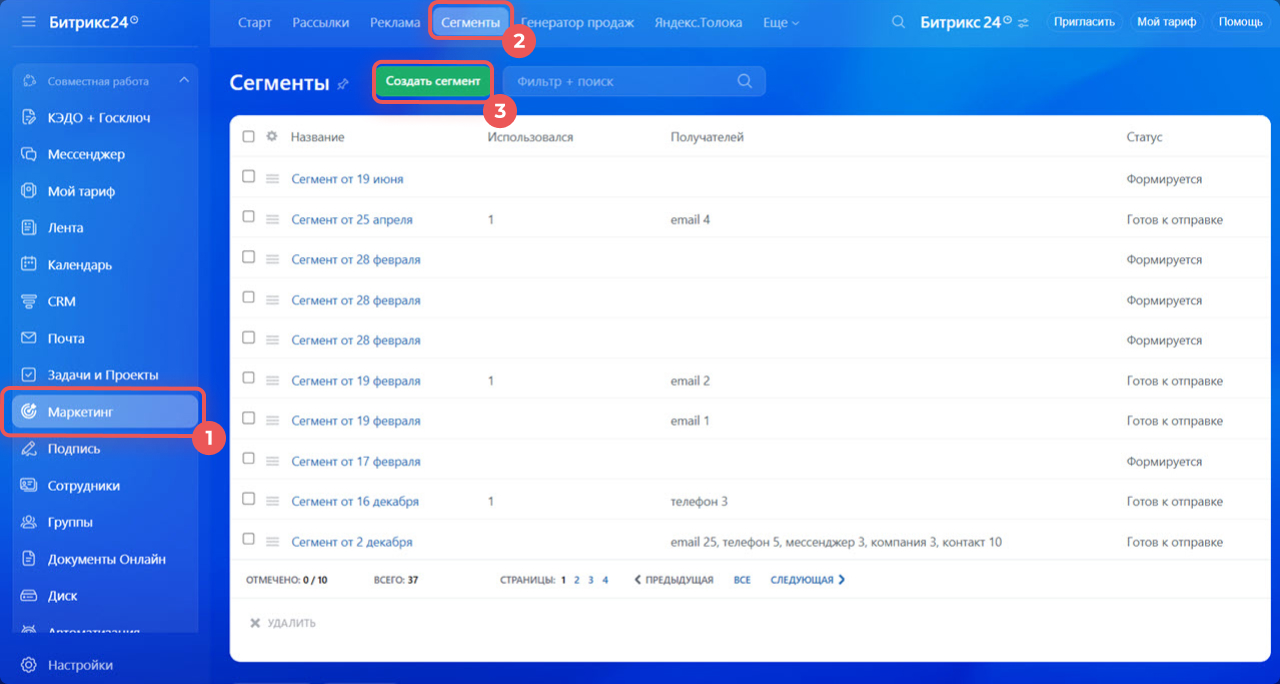Click the row menu icon for Сегмент от 16 декабря
The width and height of the screenshot is (1280, 684).
(272, 501)
